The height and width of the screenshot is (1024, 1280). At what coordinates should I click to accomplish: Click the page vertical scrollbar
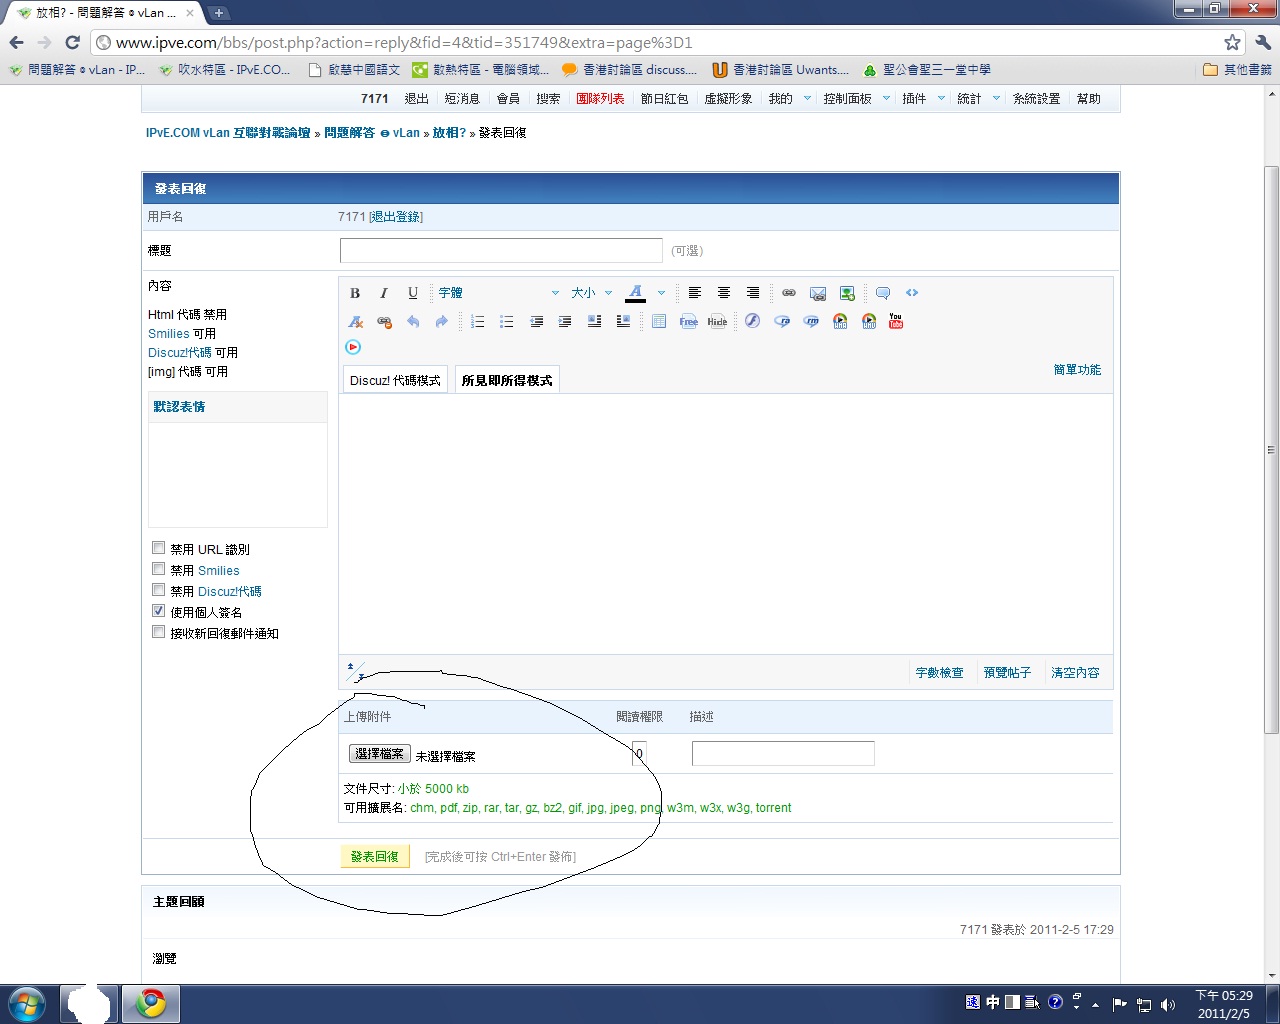point(1272,450)
